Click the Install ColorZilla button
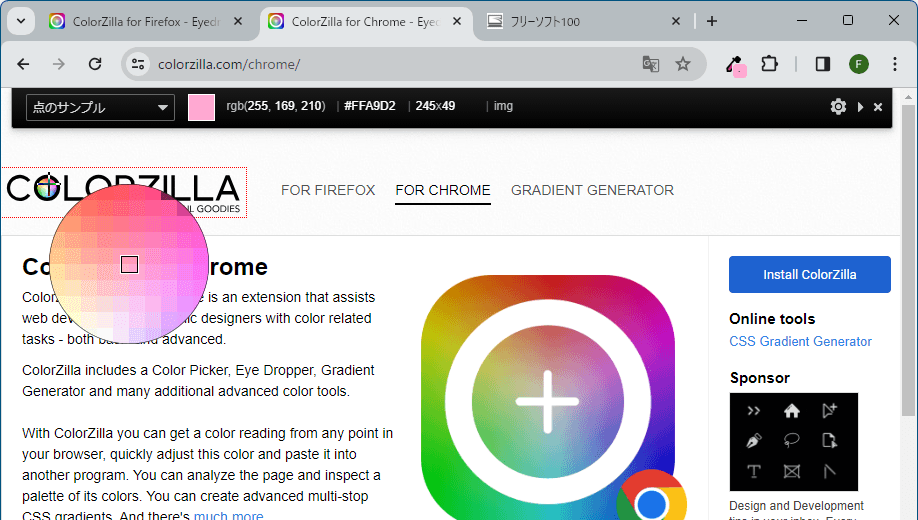 pos(810,274)
